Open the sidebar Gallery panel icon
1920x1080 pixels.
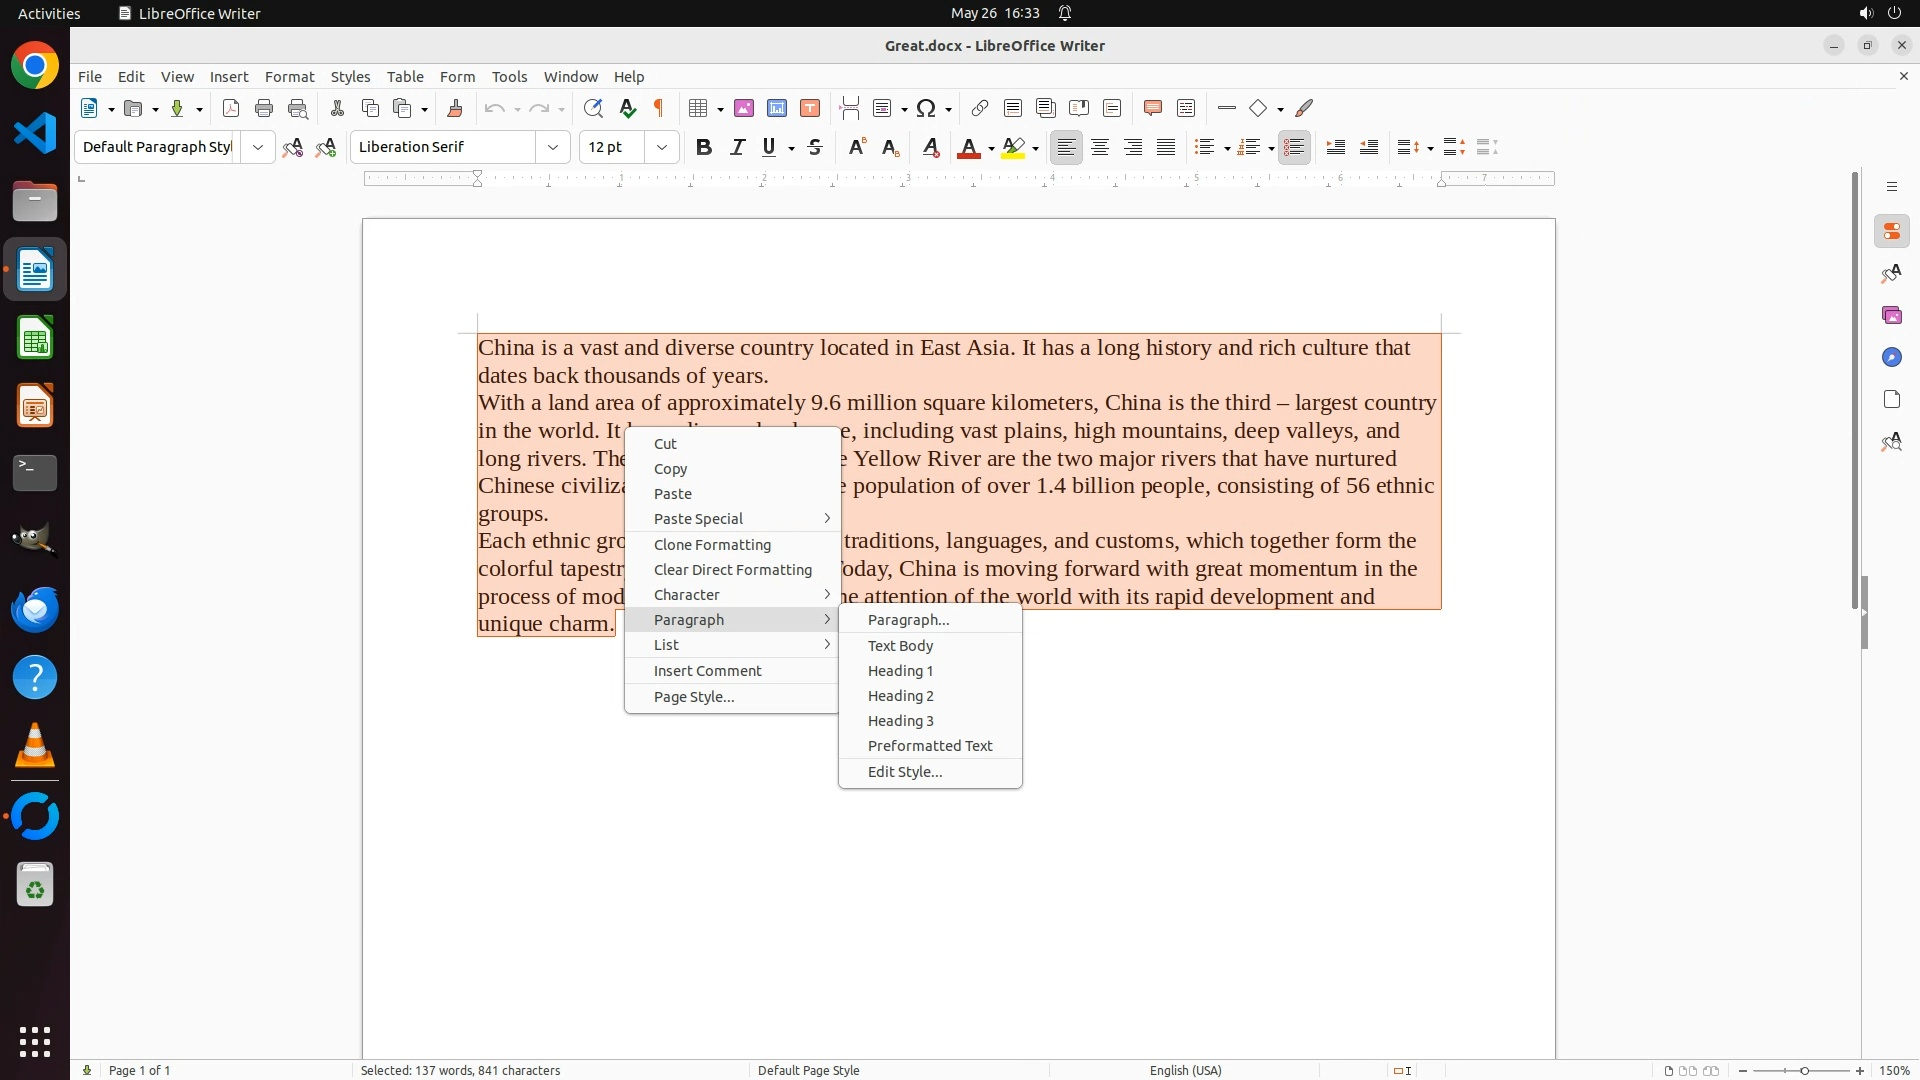(1891, 315)
